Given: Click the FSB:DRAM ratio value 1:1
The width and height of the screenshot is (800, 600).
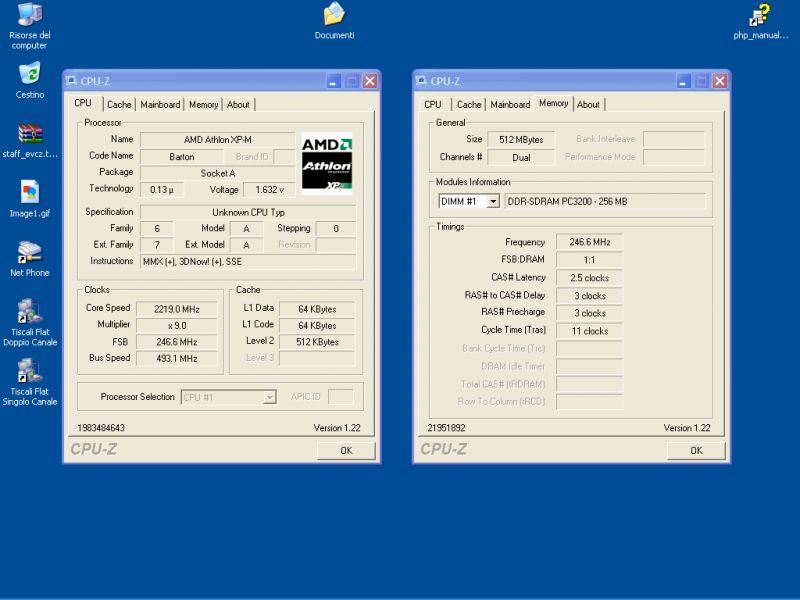Looking at the screenshot, I should point(590,260).
